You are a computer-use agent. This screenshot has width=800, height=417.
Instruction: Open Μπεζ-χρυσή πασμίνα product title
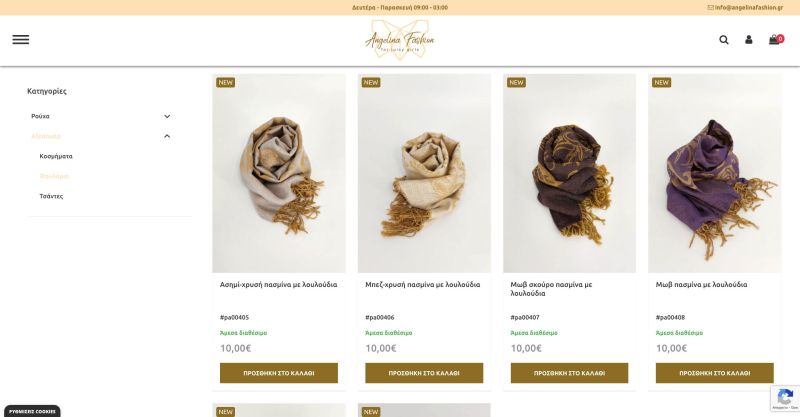422,285
